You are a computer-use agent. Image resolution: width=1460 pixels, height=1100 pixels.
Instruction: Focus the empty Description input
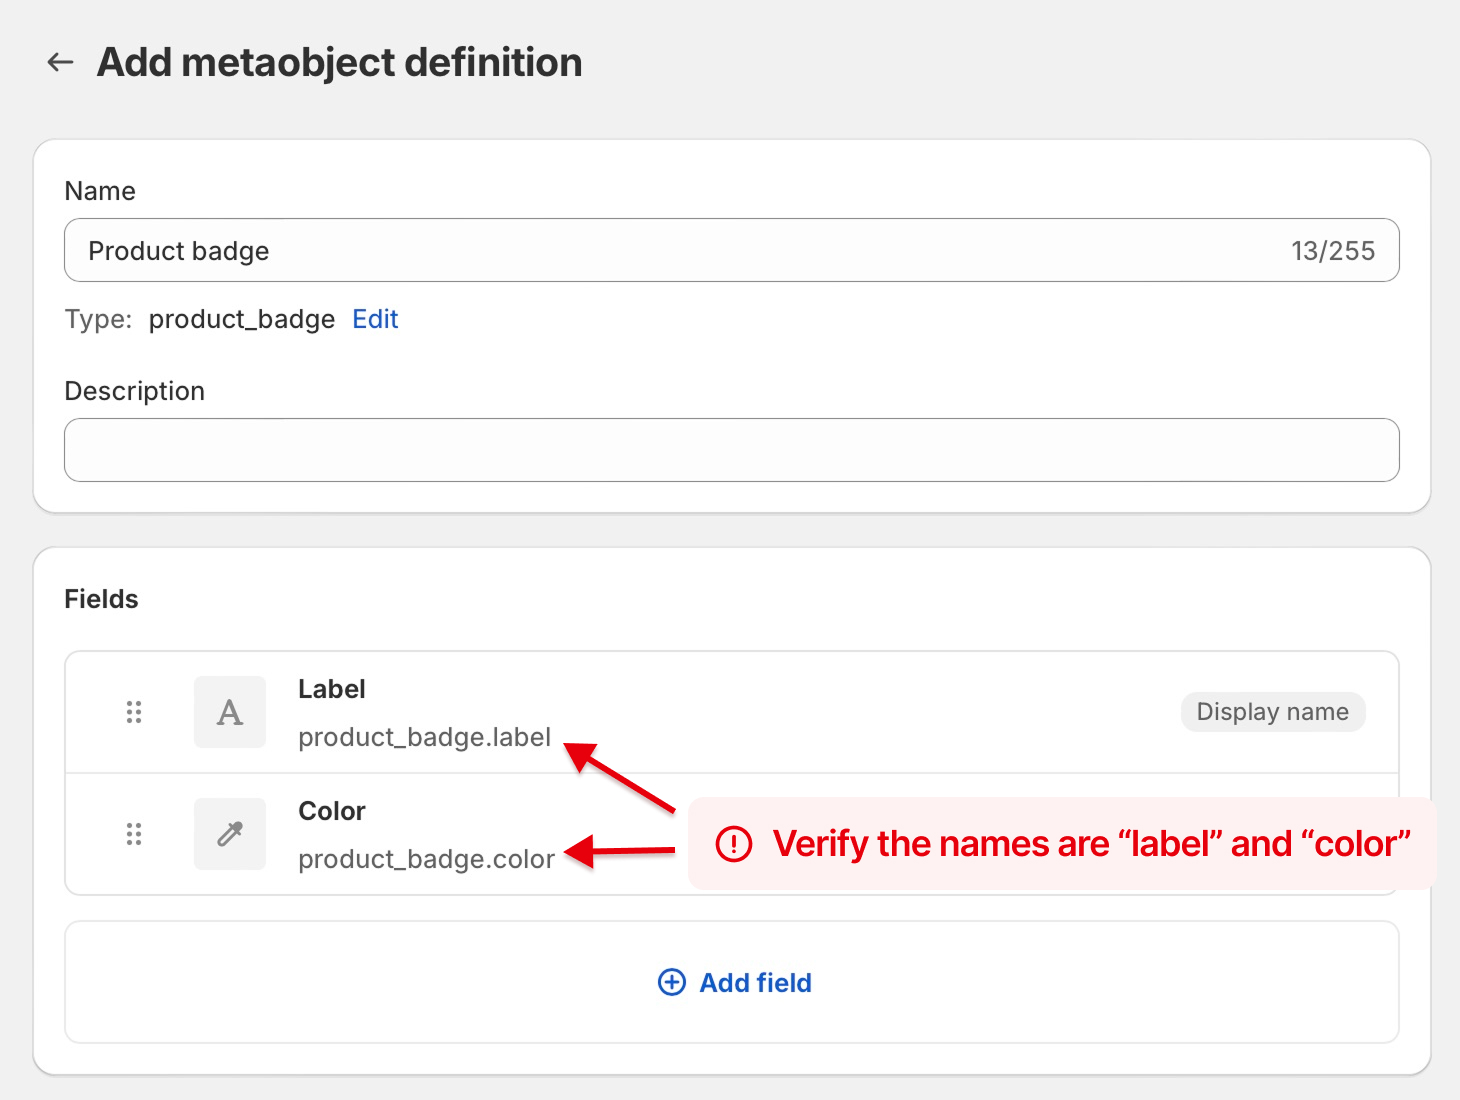point(730,450)
